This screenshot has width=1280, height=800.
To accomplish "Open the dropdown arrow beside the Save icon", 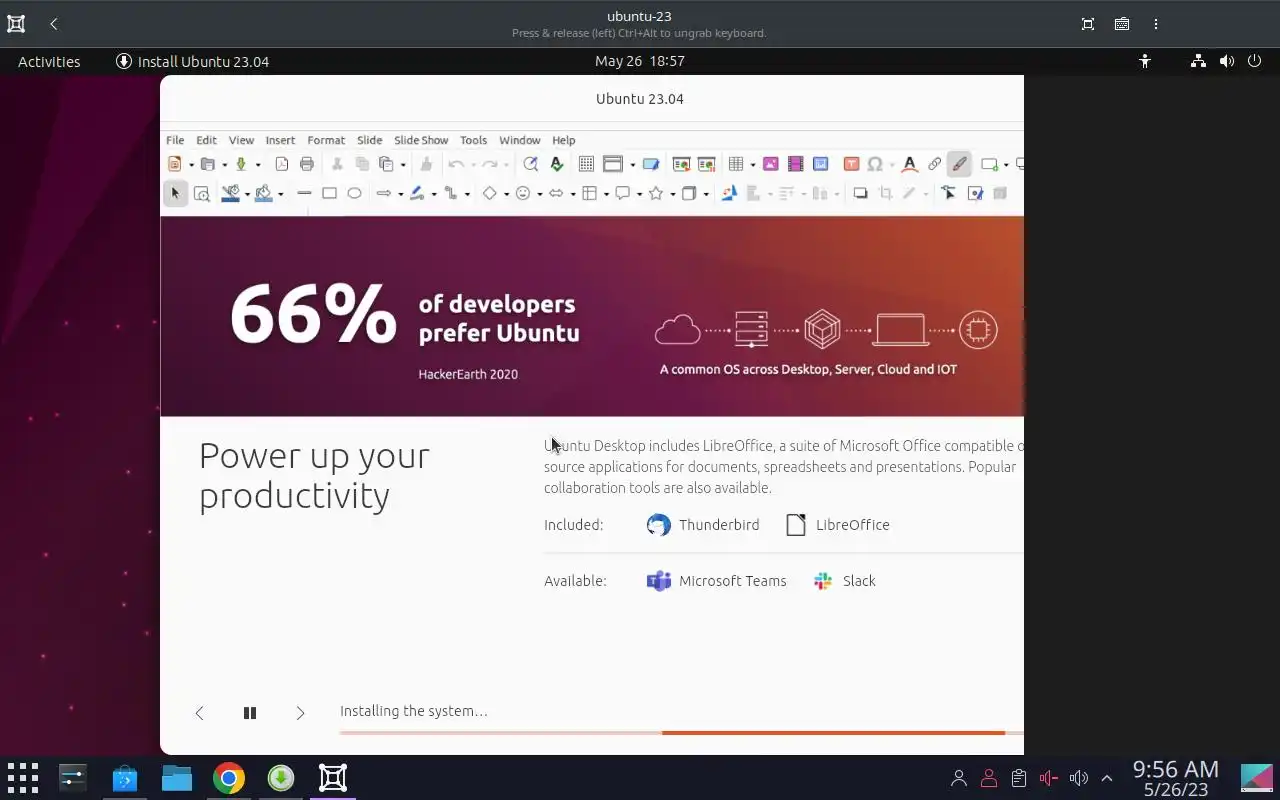I will pos(257,165).
